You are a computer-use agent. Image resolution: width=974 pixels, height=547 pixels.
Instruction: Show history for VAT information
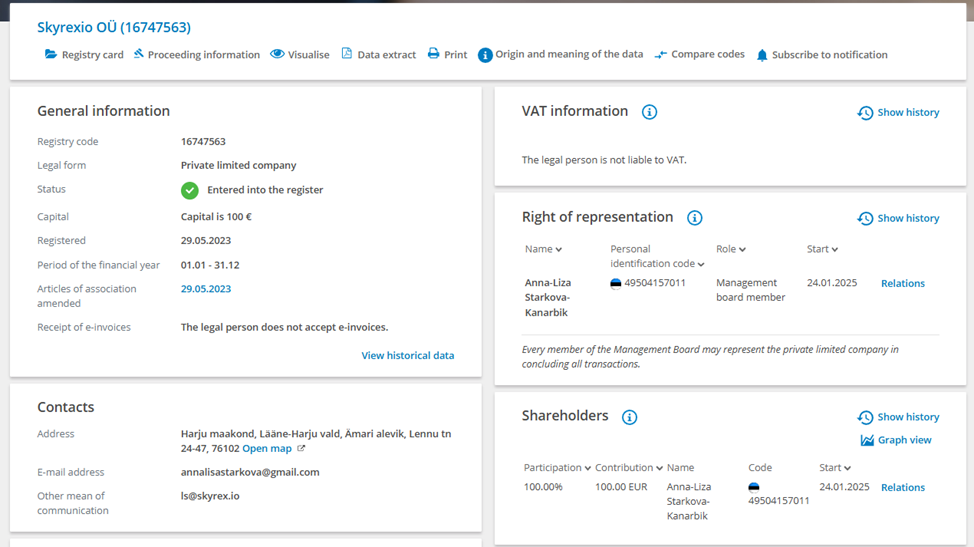tap(898, 113)
